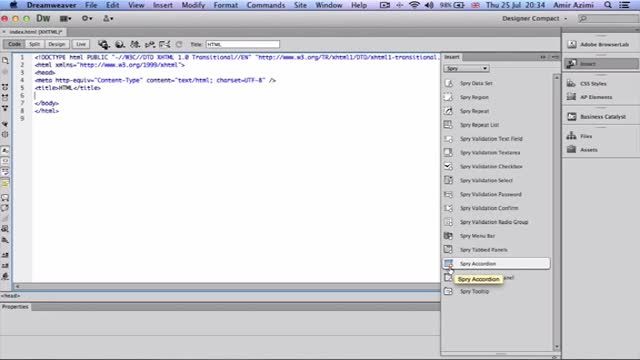
Task: Open the Spry category dropdown
Action: click(466, 69)
